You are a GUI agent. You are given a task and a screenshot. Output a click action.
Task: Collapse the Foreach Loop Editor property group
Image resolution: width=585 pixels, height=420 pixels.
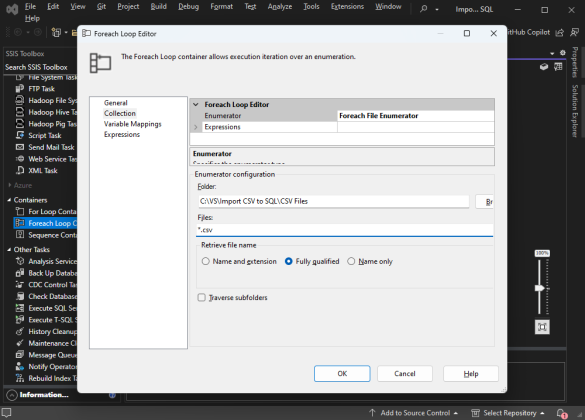coord(195,104)
